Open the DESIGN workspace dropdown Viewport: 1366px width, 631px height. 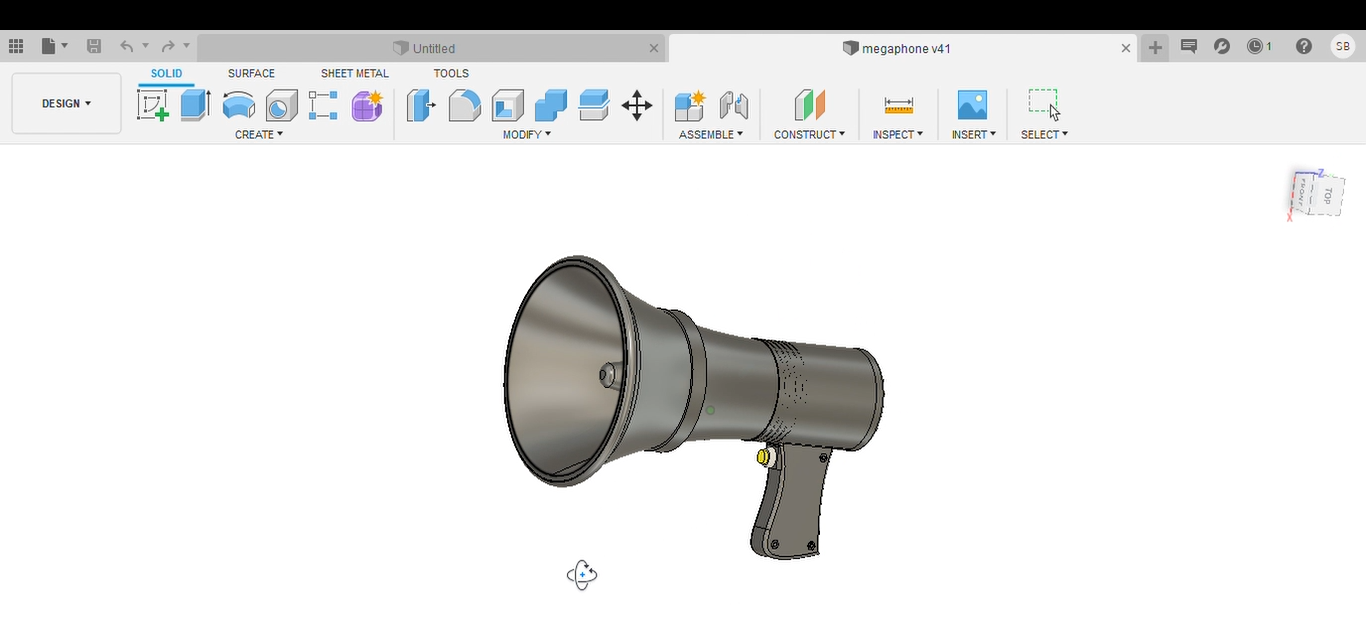66,103
